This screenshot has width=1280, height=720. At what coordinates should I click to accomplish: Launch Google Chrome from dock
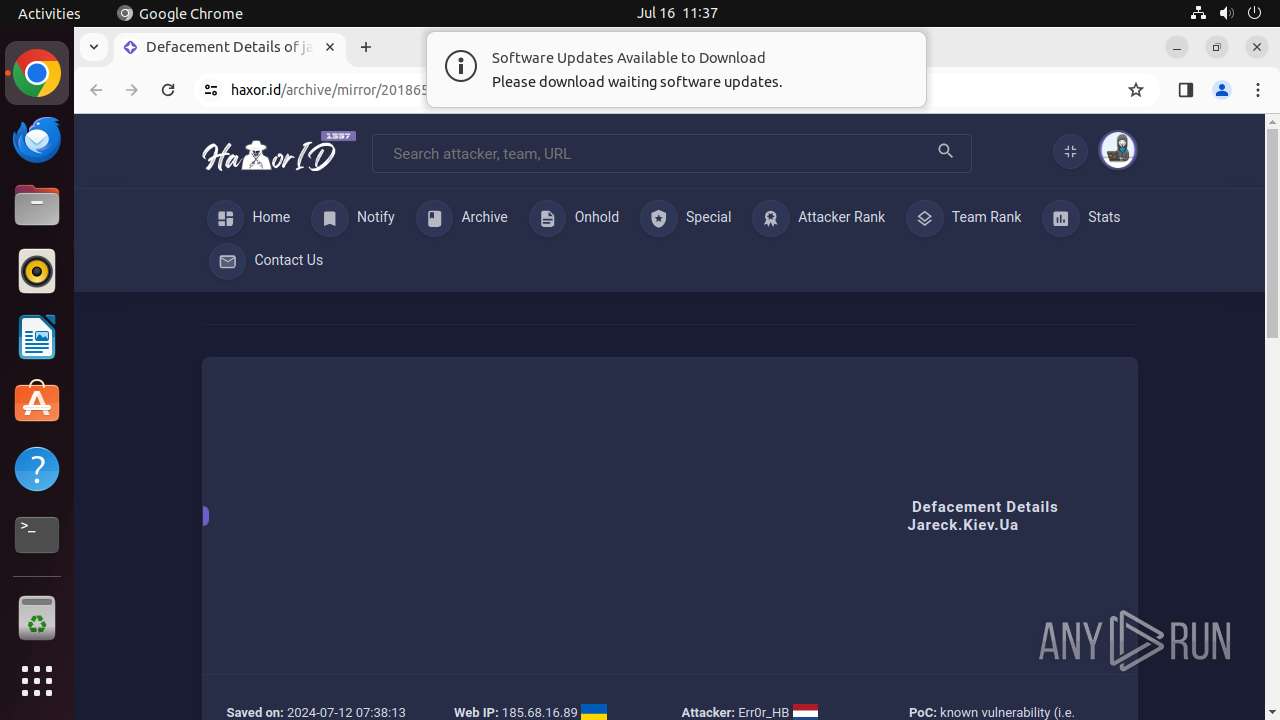tap(37, 73)
